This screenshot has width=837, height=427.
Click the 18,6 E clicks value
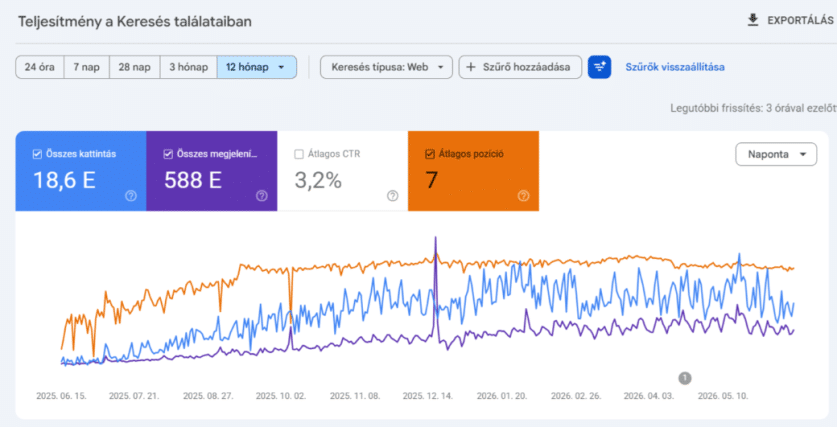pyautogui.click(x=64, y=180)
